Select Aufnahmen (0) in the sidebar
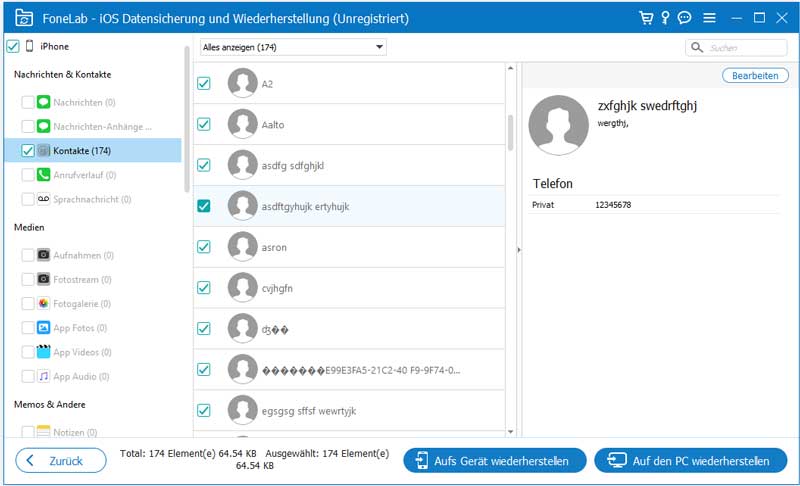Image resolution: width=800 pixels, height=486 pixels. [83, 255]
